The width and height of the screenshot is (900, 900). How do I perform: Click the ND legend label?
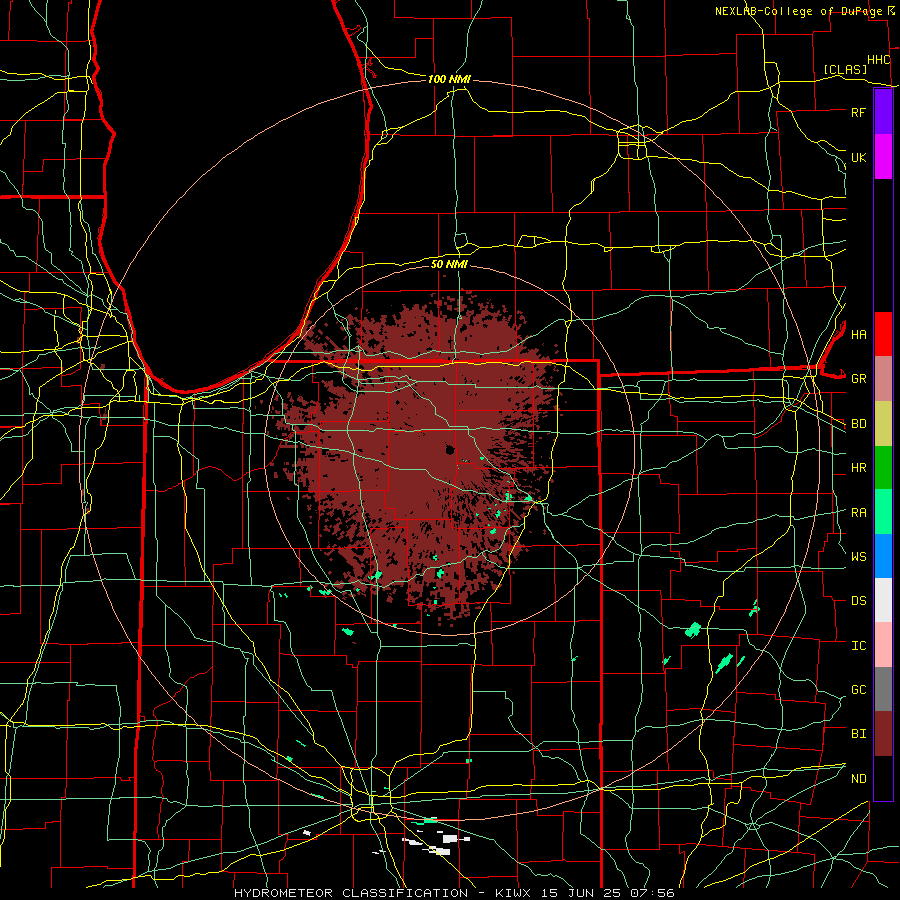click(858, 779)
